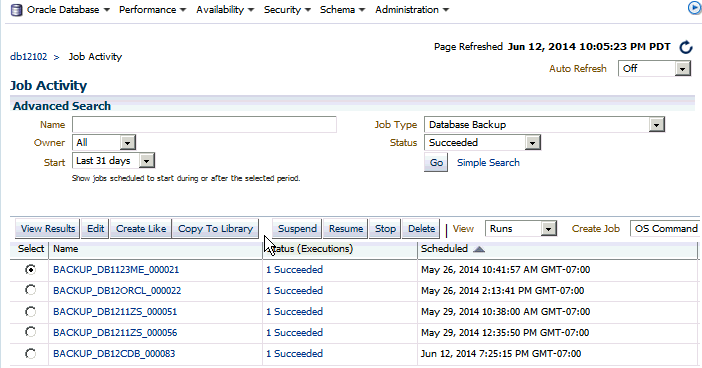The height and width of the screenshot is (368, 702).
Task: Open the Start period dropdown
Action: (x=113, y=160)
